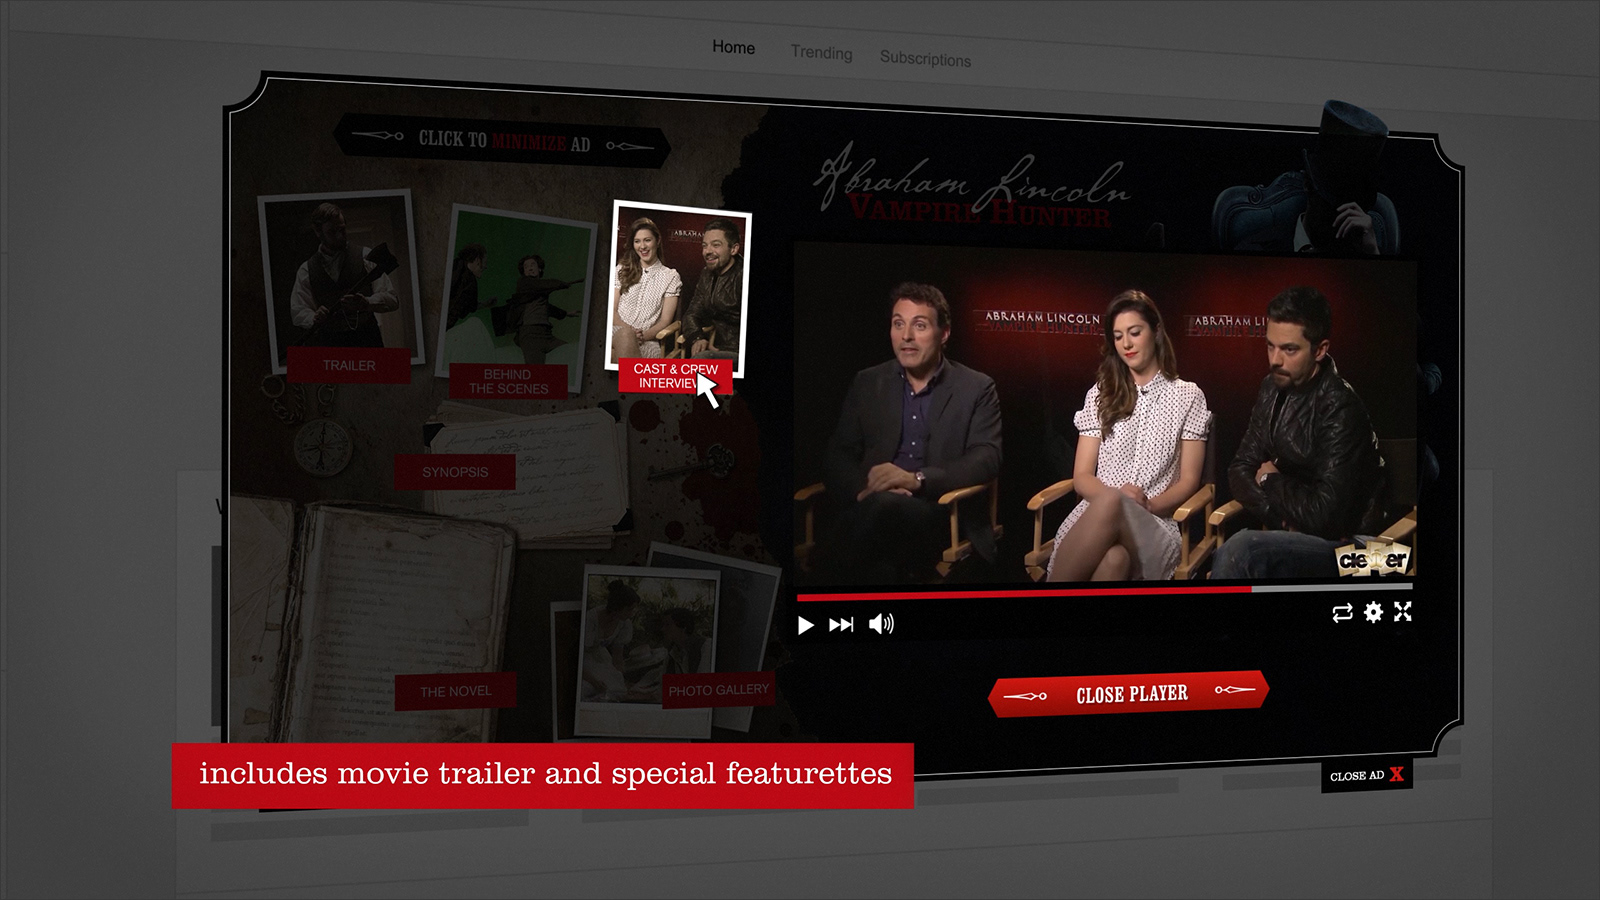Image resolution: width=1600 pixels, height=900 pixels.
Task: Open Cast & Crew Interviews label
Action: (675, 376)
